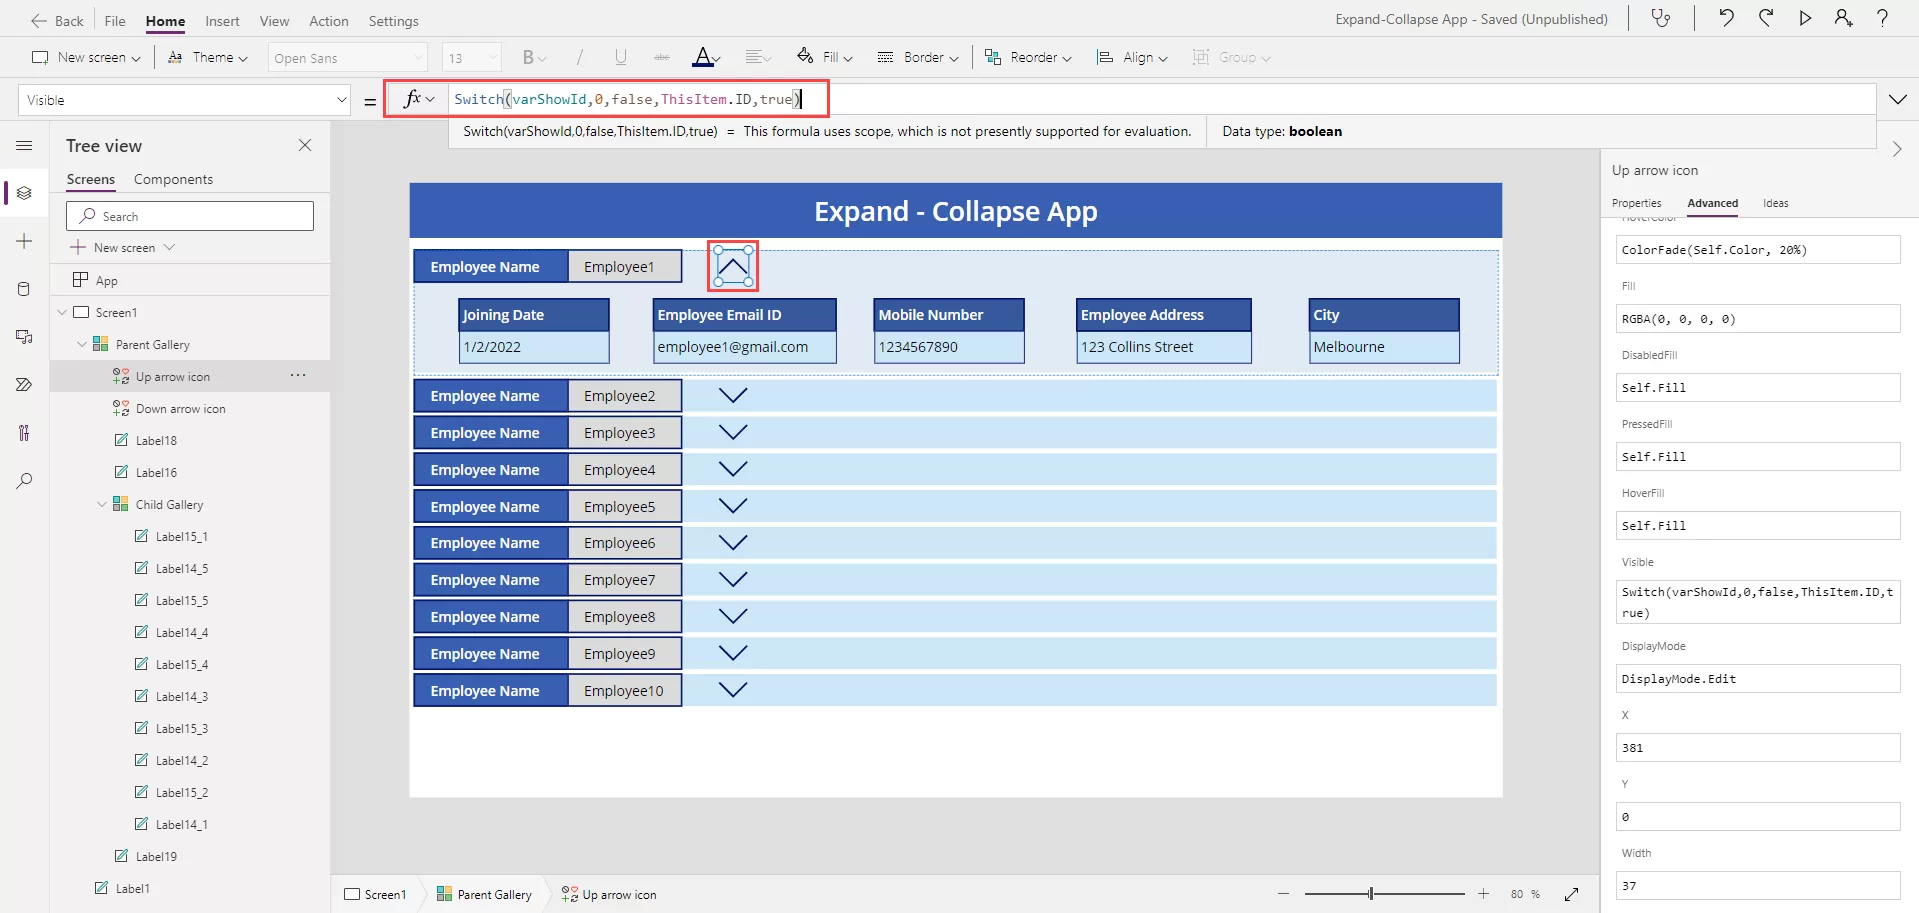Switch to the Properties tab
Image resolution: width=1919 pixels, height=913 pixels.
[1636, 203]
